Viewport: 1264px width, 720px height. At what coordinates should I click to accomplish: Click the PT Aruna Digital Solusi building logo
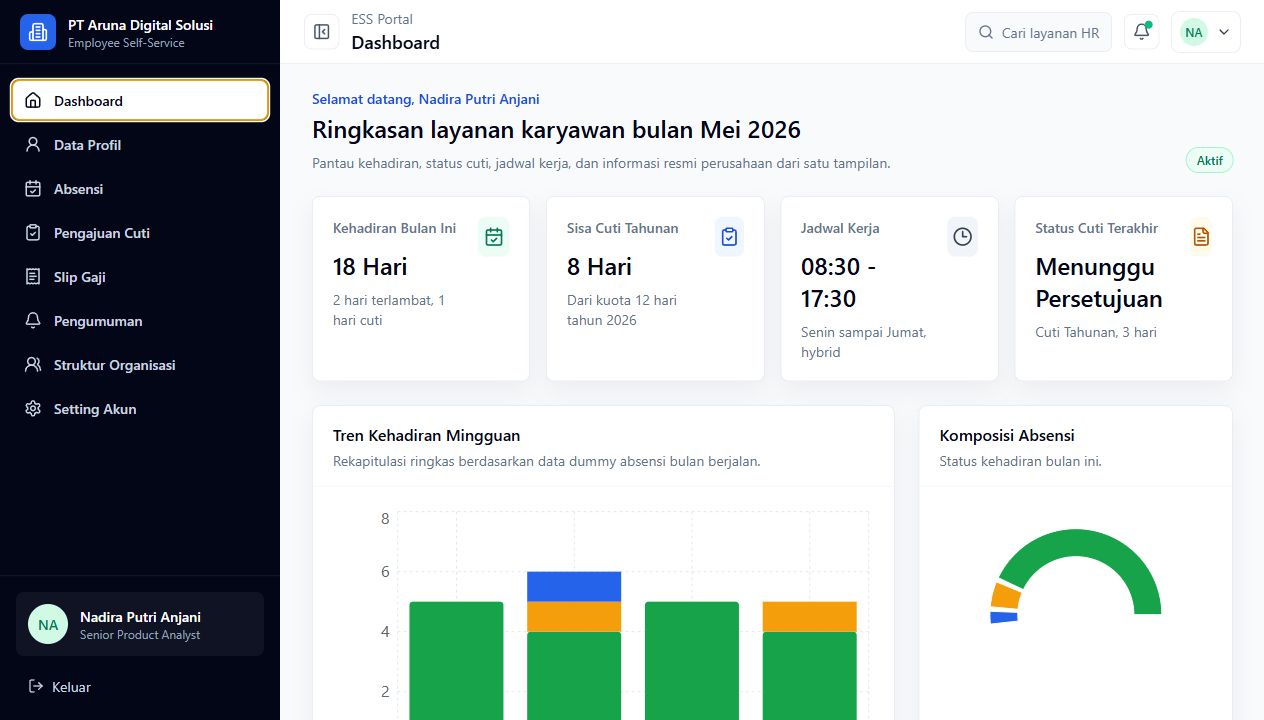coord(38,32)
